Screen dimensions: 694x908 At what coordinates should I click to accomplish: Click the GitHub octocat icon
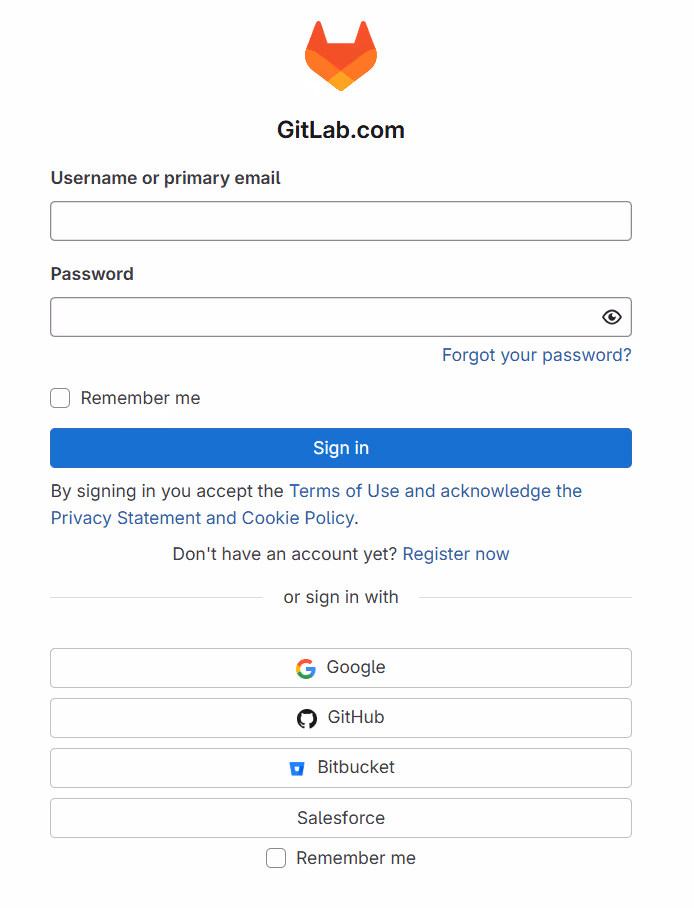pyautogui.click(x=307, y=719)
